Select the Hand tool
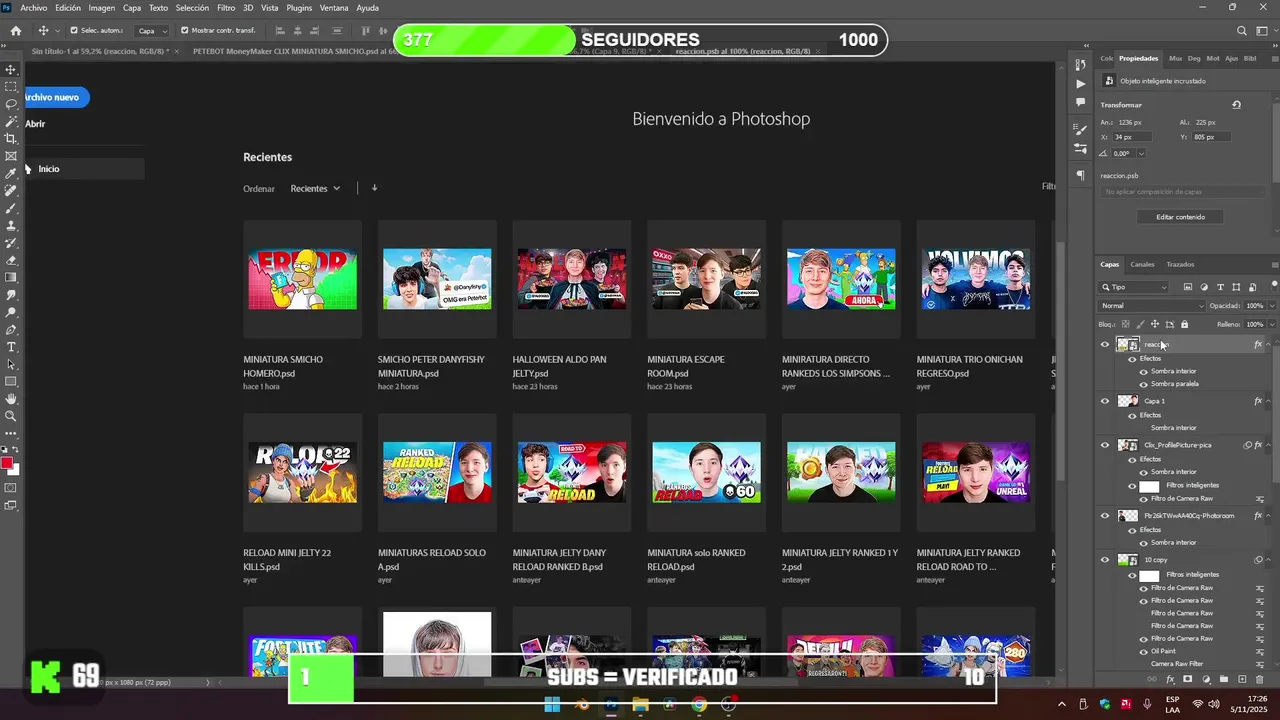Image resolution: width=1280 pixels, height=720 pixels. tap(11, 398)
